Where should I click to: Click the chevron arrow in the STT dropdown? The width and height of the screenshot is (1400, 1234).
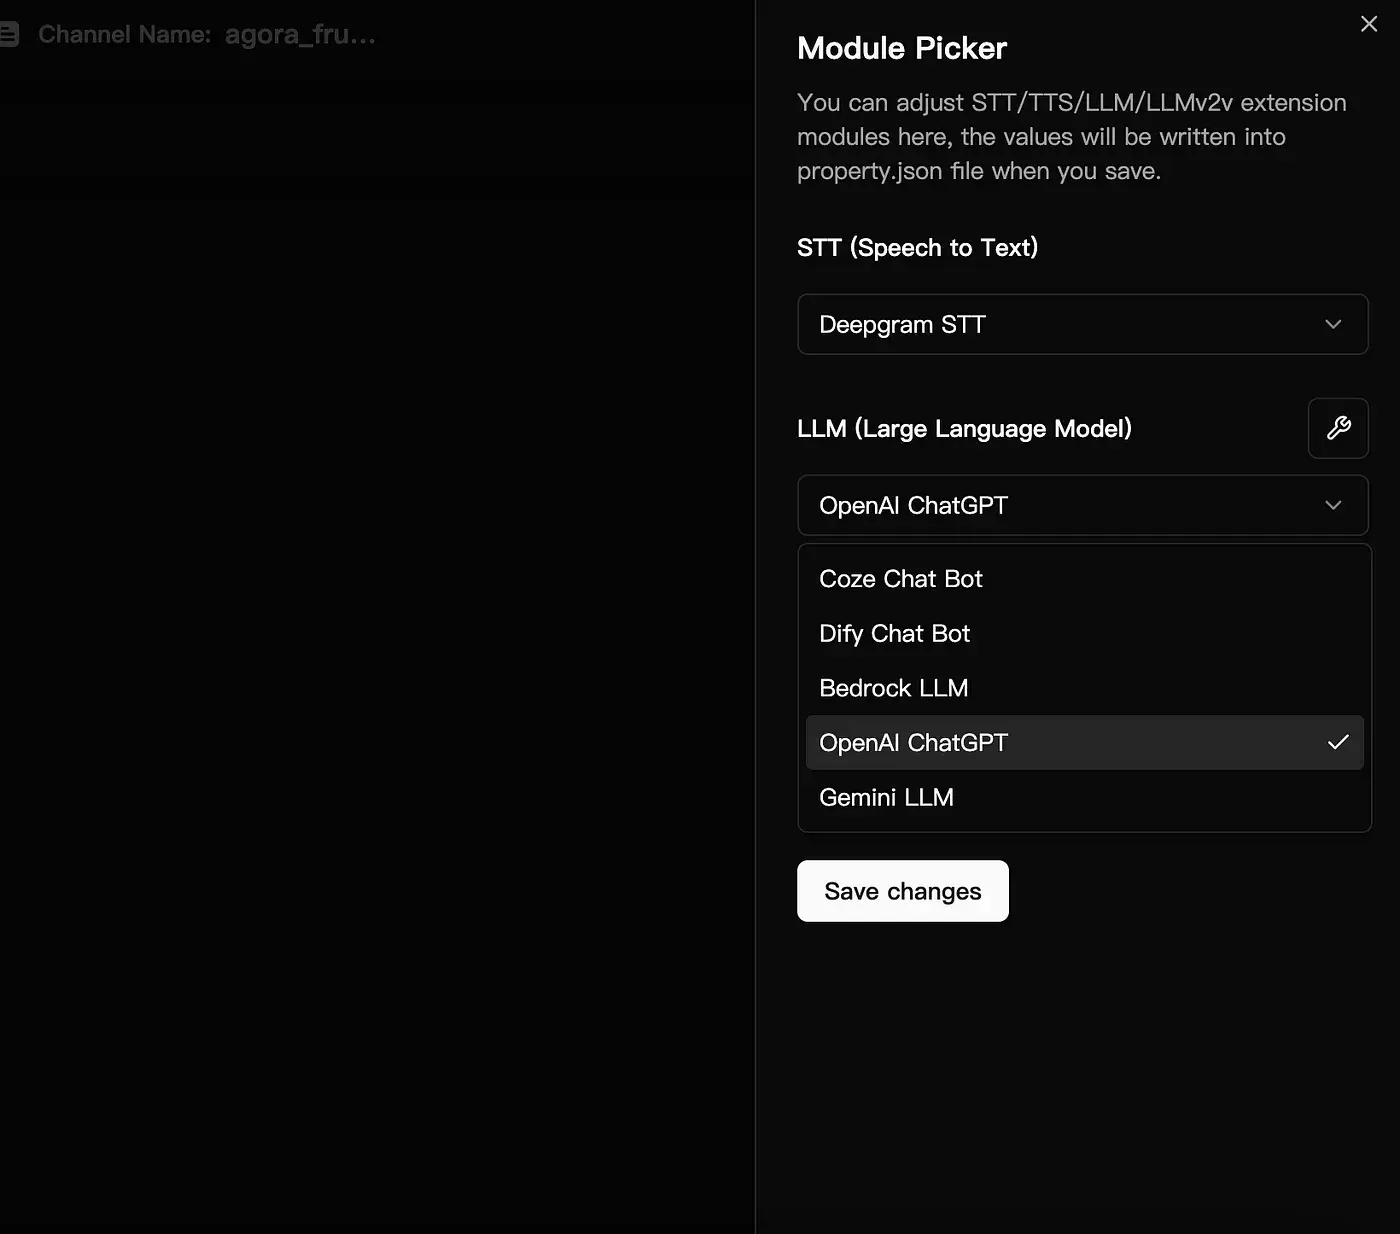click(x=1333, y=324)
